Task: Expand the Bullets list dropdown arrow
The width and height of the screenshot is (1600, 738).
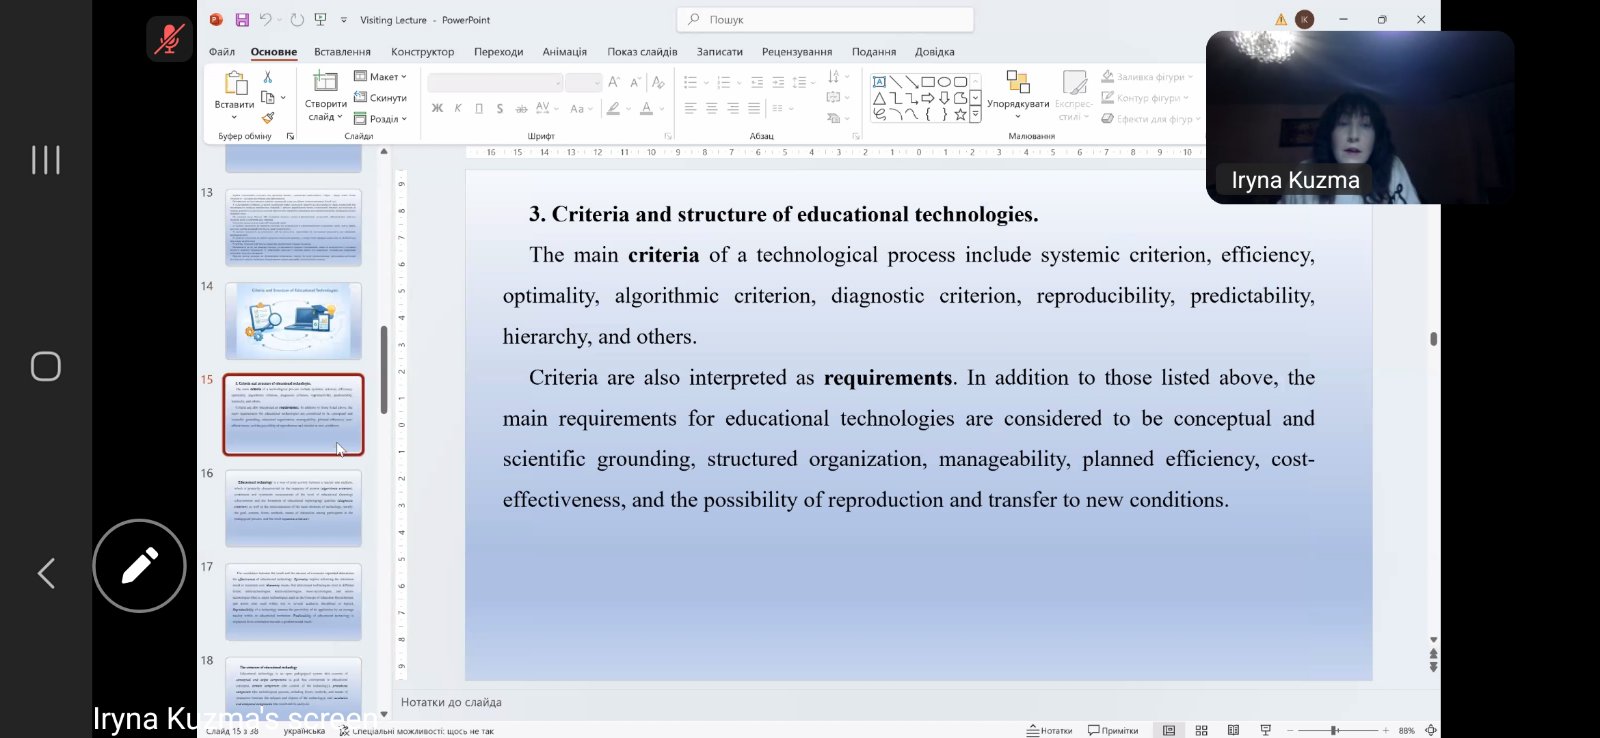Action: click(706, 82)
